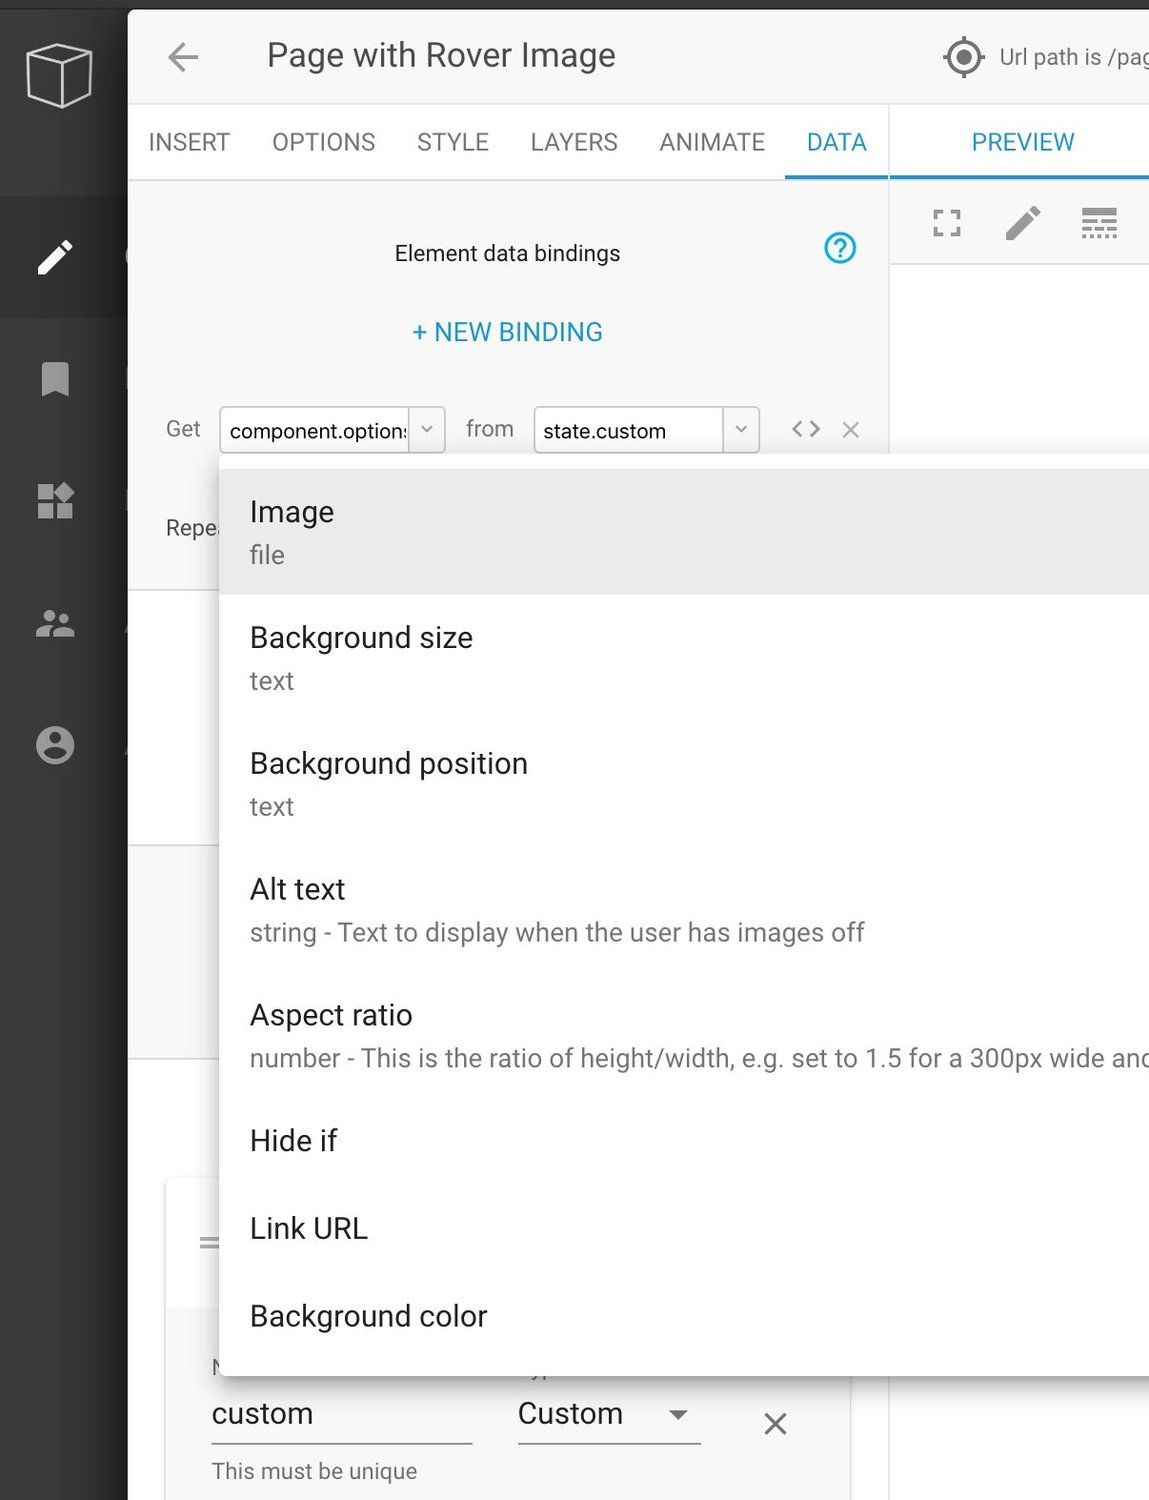
Task: Click the fullscreen preview icon
Action: pos(946,223)
